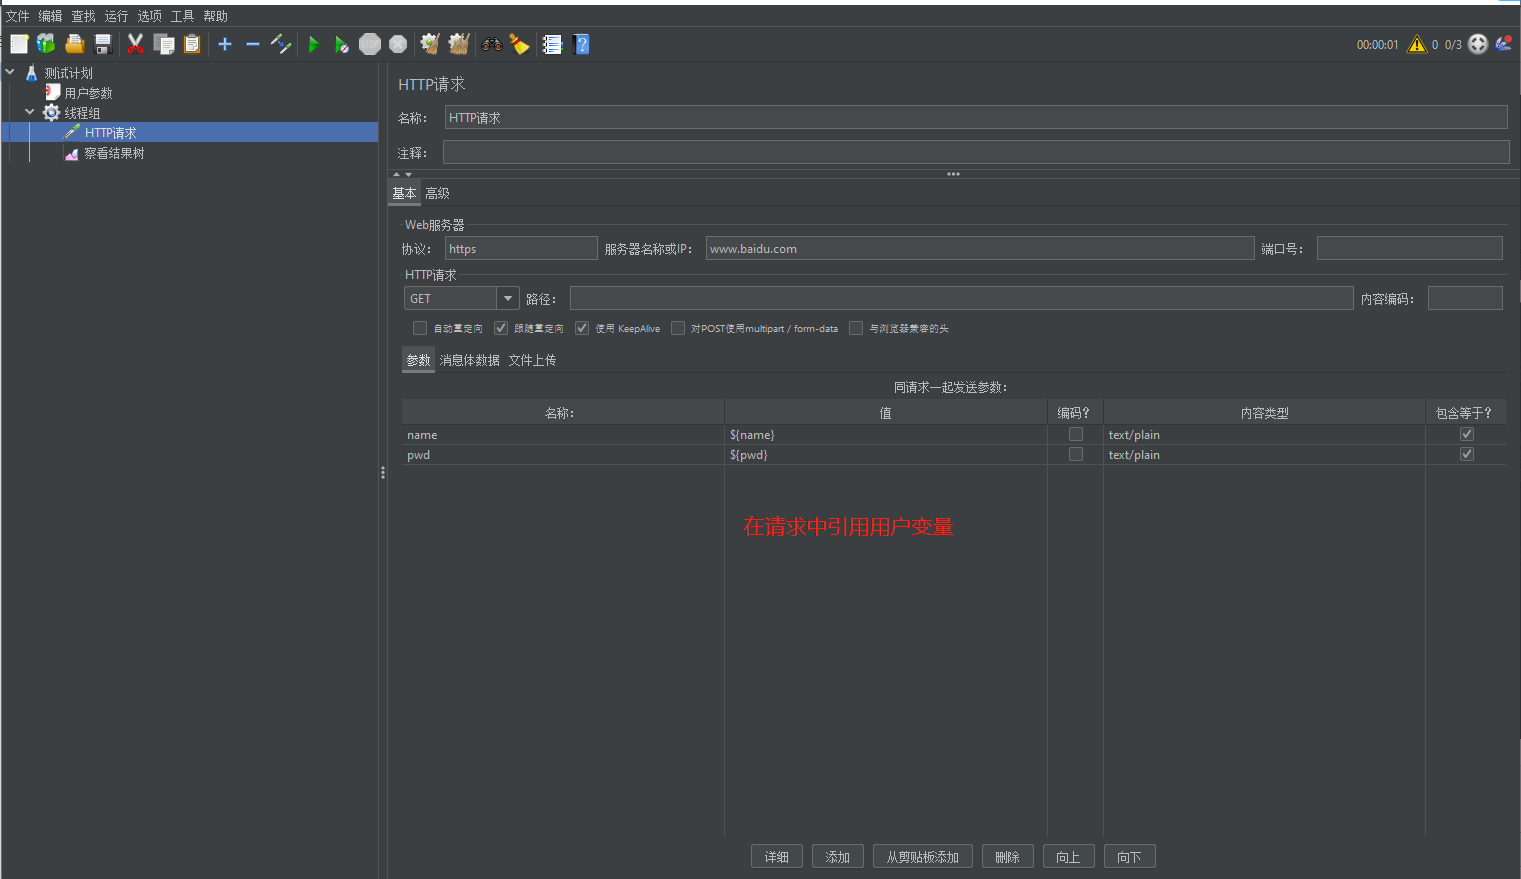
Task: Tick the 编码 checkbox in pwd row
Action: [1076, 454]
